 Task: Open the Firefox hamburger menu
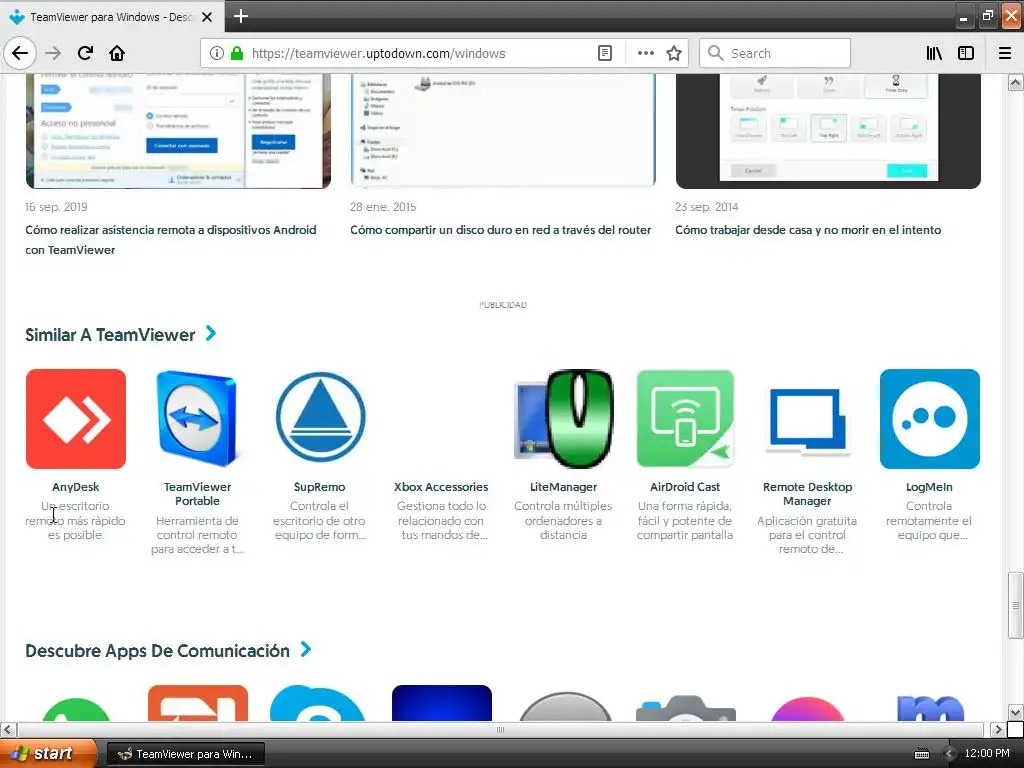tap(1005, 53)
